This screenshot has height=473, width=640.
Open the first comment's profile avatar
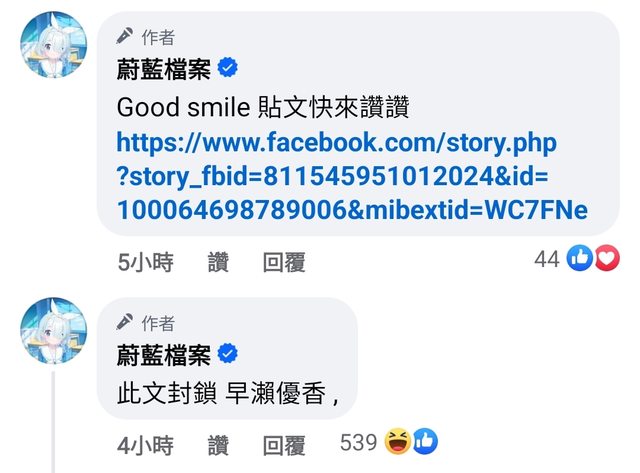click(53, 44)
